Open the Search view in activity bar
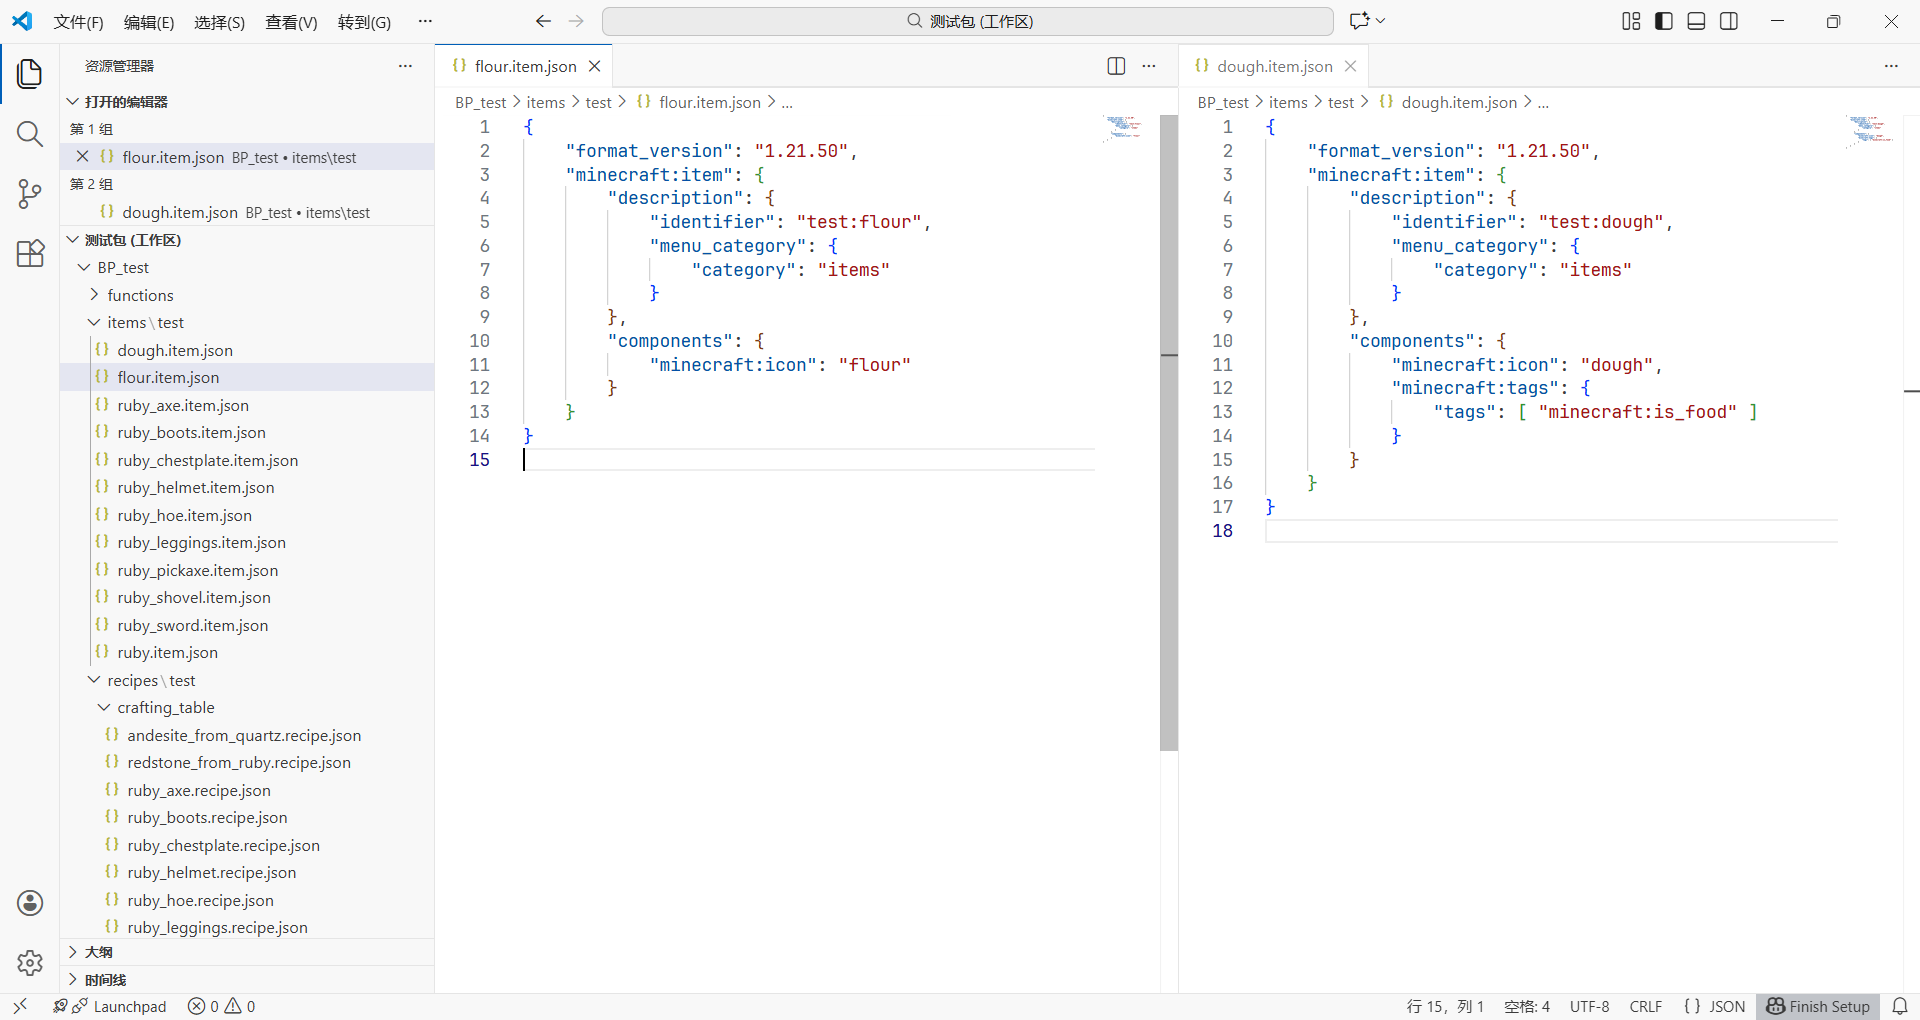Screen dimensions: 1920x1020 [30, 134]
